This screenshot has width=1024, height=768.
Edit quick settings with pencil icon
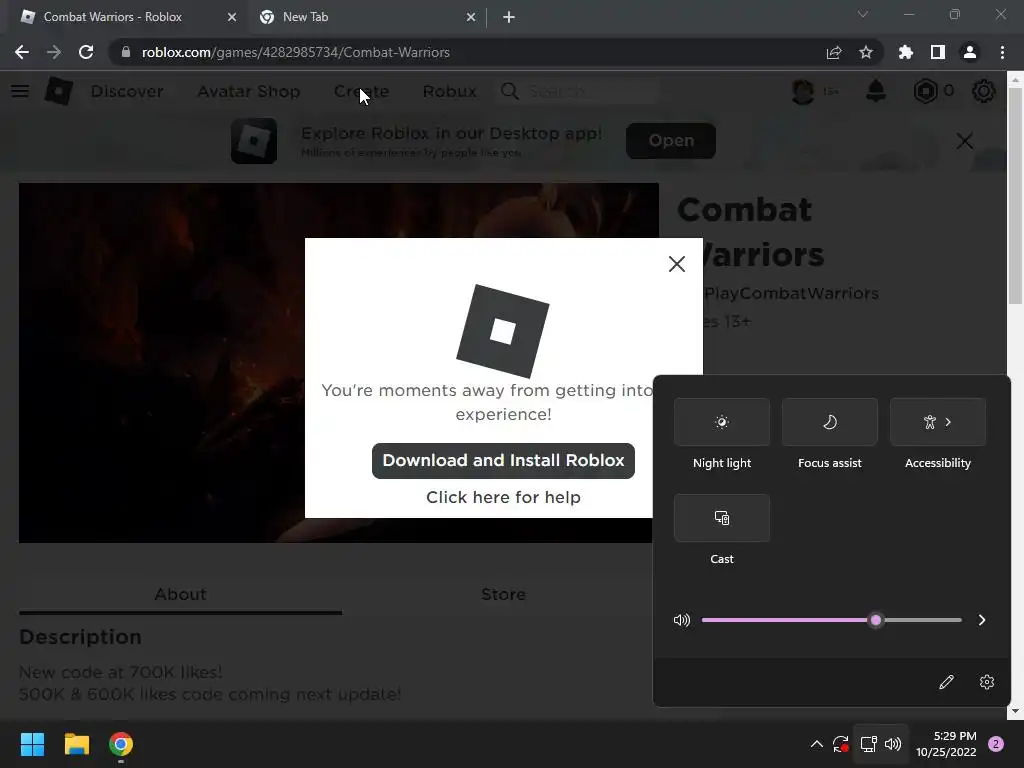click(x=946, y=682)
